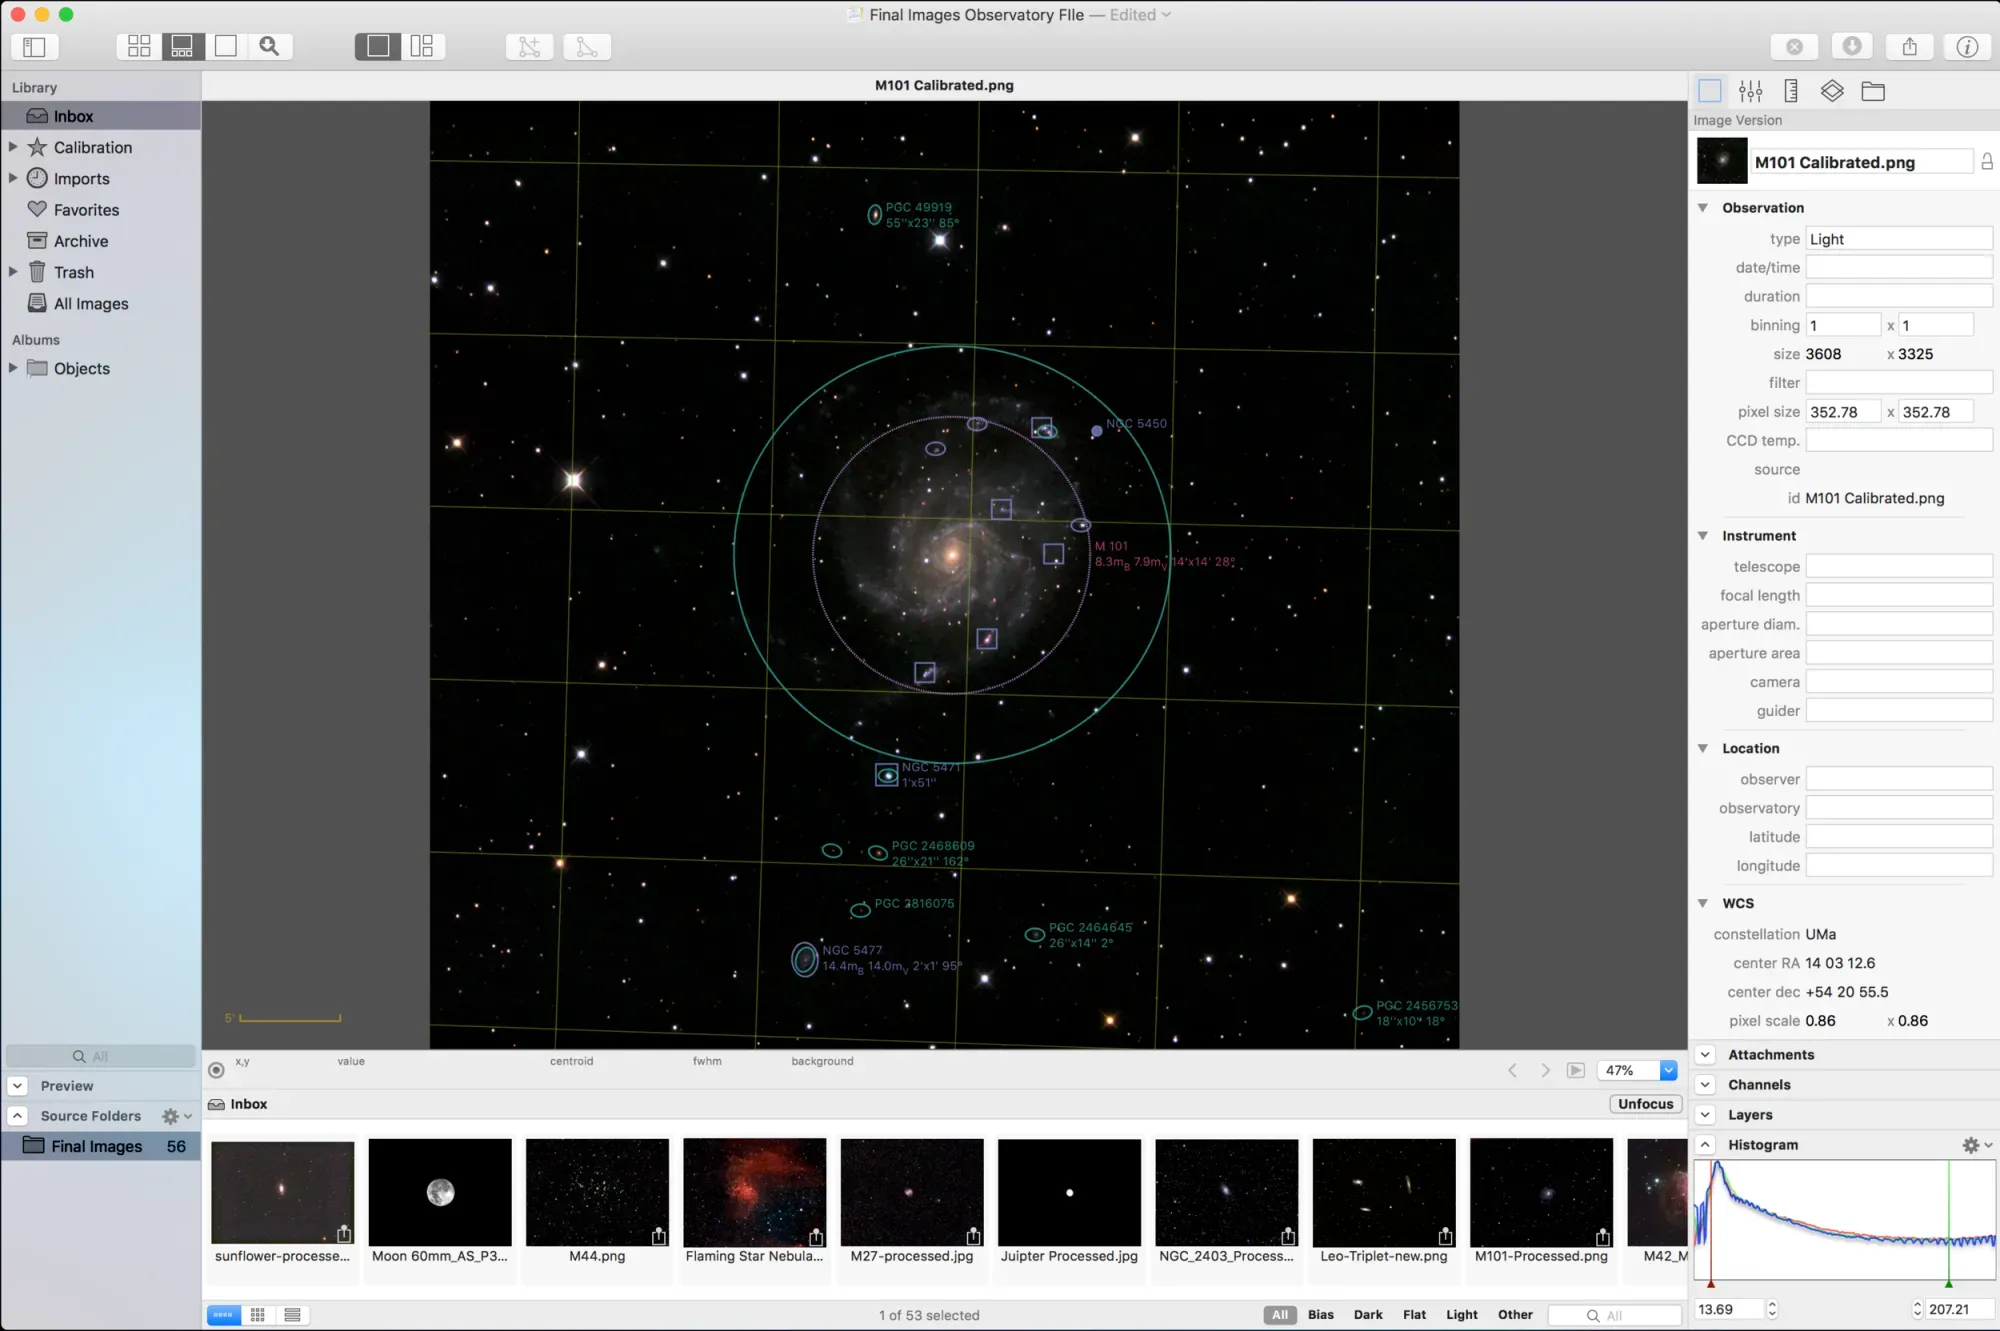Image resolution: width=2000 pixels, height=1331 pixels.
Task: Enable the Light frame filter
Action: [x=1461, y=1314]
